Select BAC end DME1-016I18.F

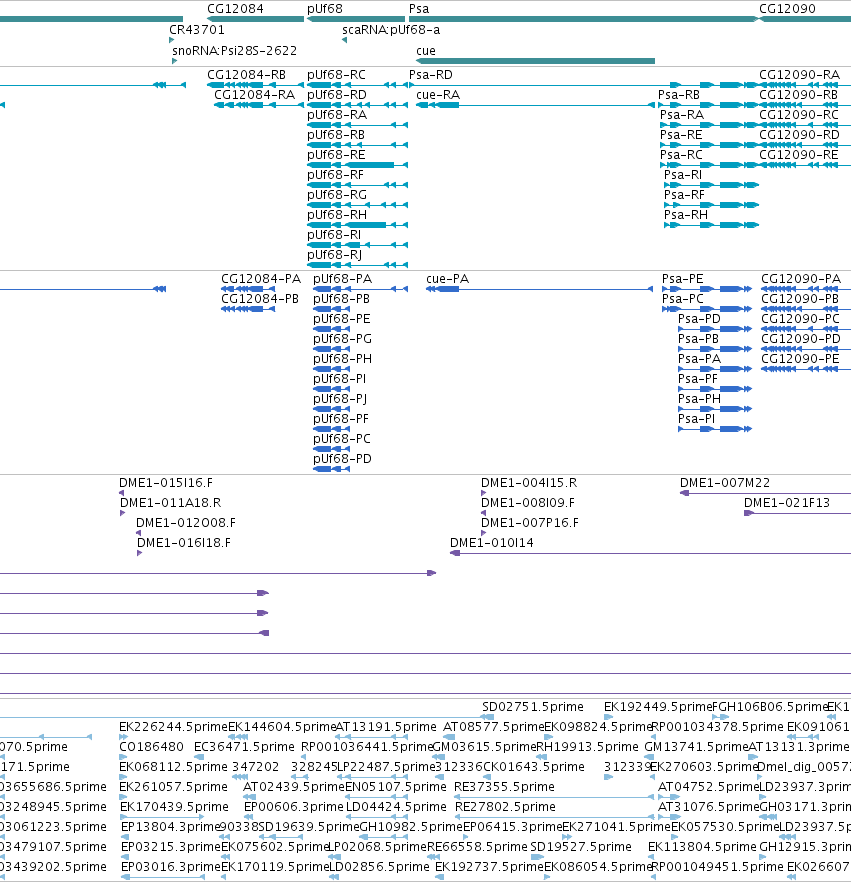184,543
